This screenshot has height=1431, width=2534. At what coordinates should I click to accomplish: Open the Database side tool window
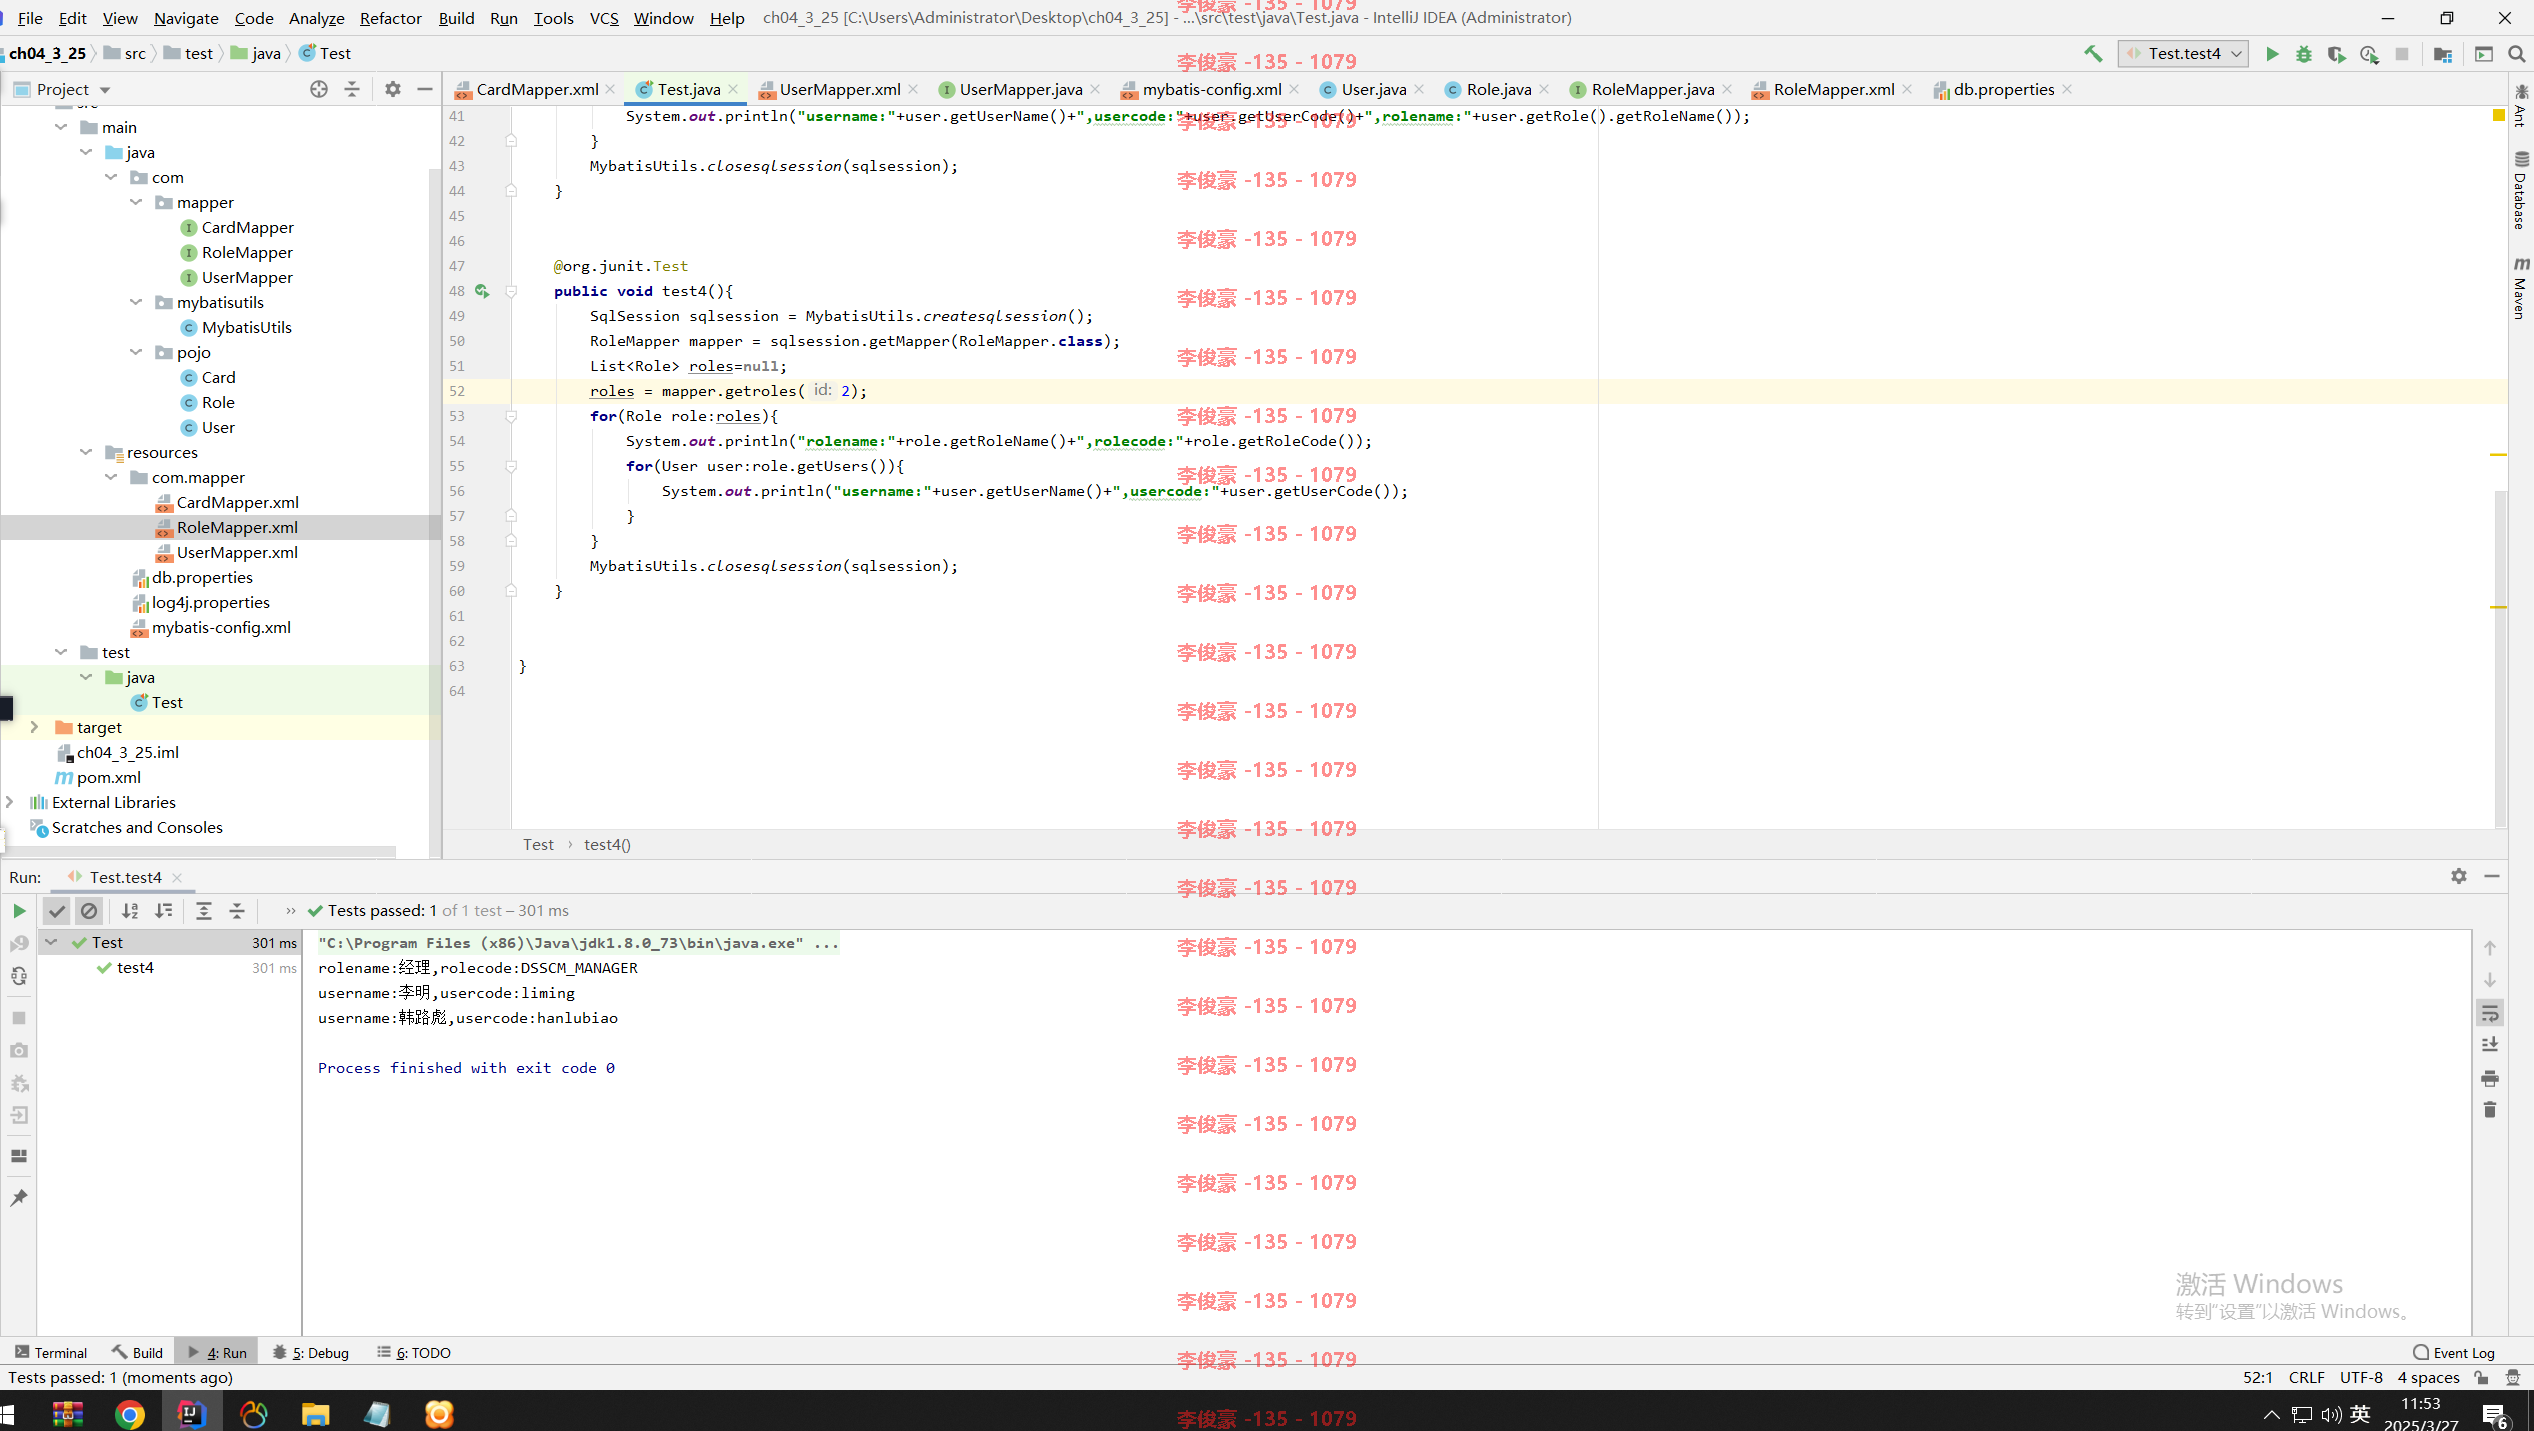(2521, 191)
